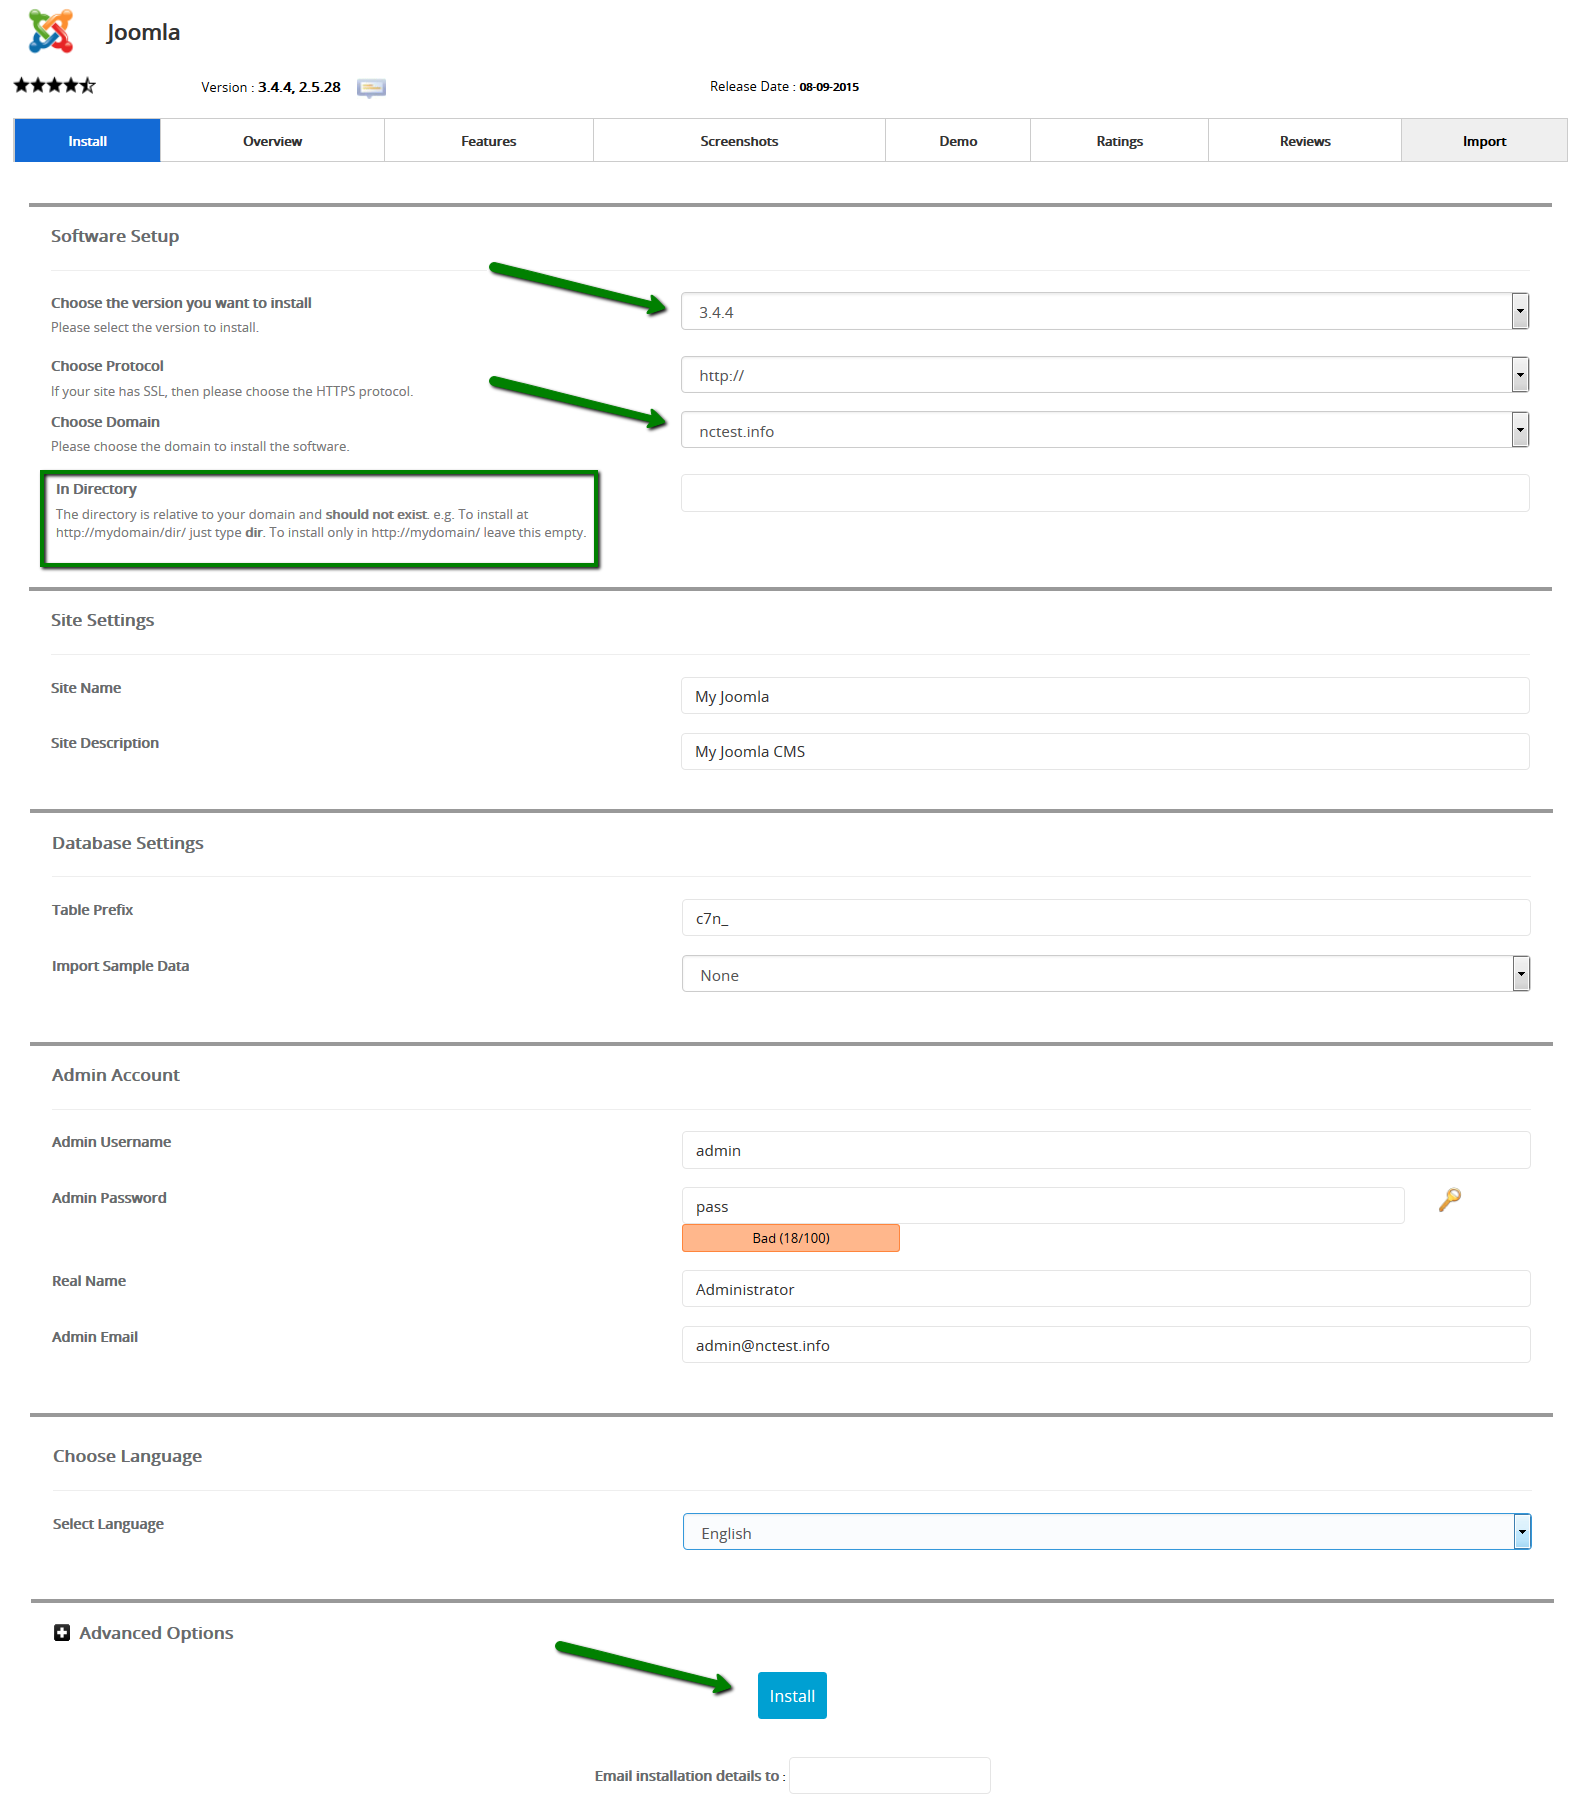Image resolution: width=1588 pixels, height=1816 pixels.
Task: Switch to the Install tab
Action: [87, 141]
